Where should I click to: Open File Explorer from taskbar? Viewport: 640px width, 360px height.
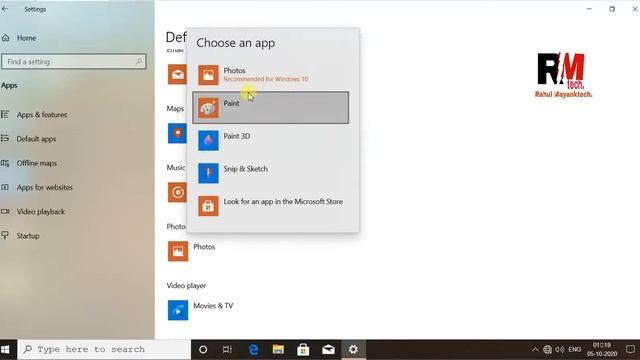click(x=278, y=349)
